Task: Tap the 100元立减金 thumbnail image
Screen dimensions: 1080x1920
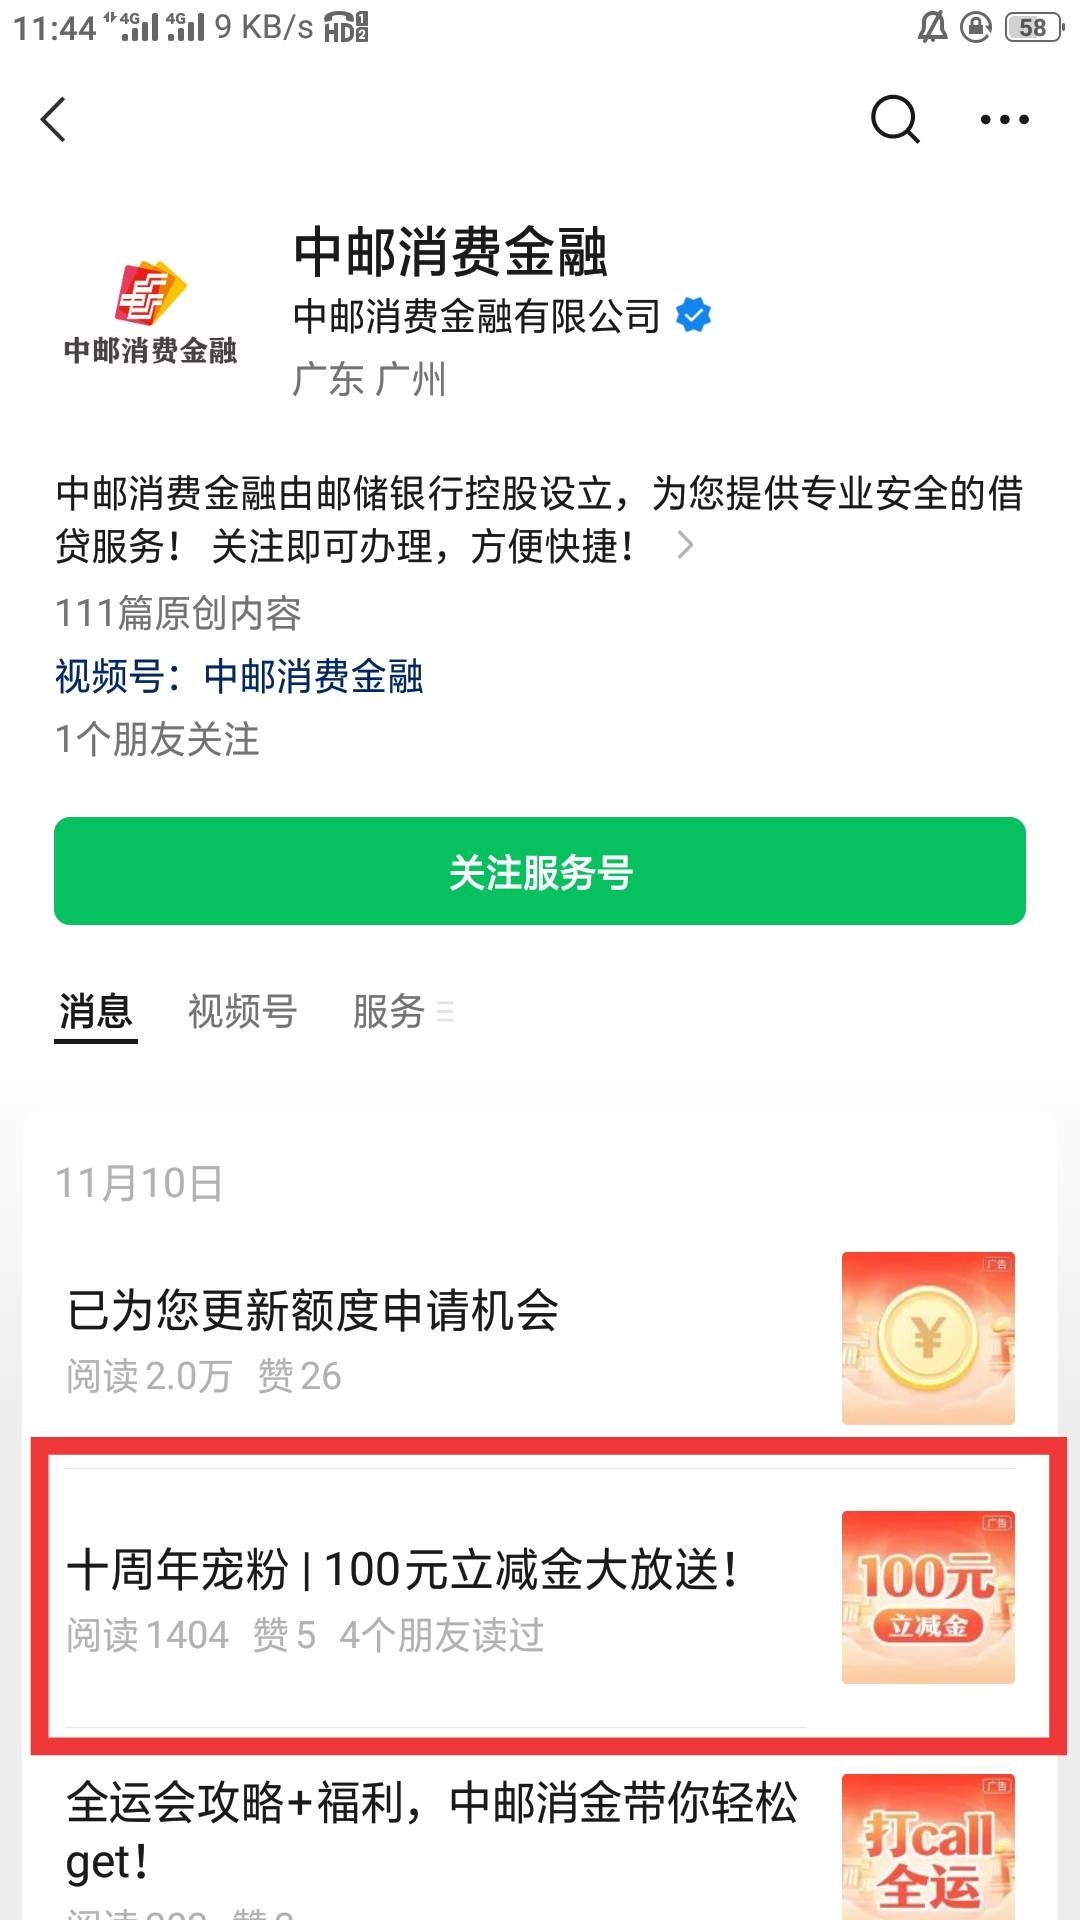Action: coord(928,1597)
